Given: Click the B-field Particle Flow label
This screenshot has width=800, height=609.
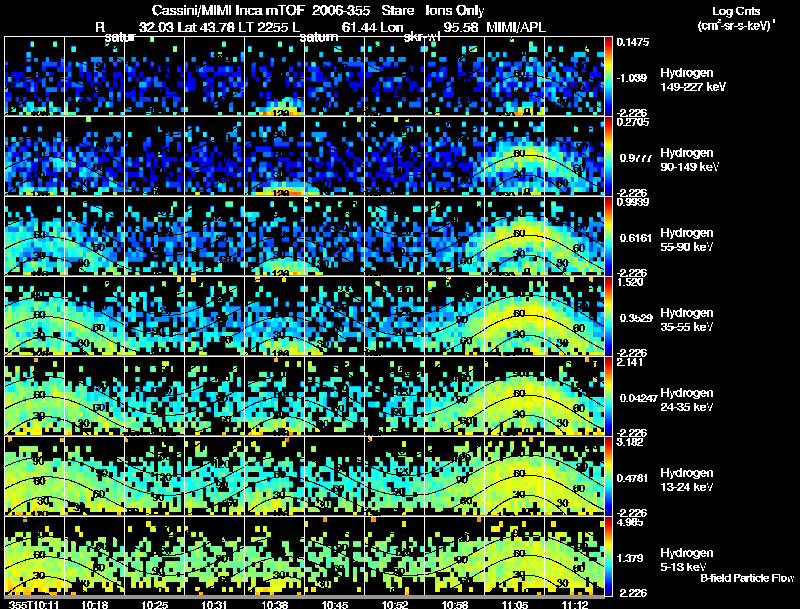Looking at the screenshot, I should point(747,578).
